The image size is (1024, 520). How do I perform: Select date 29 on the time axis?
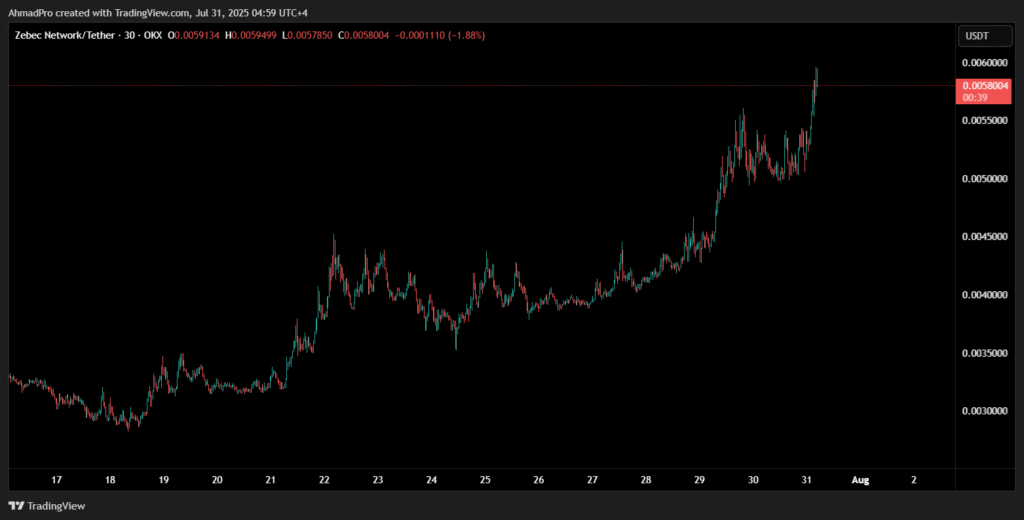pyautogui.click(x=700, y=480)
